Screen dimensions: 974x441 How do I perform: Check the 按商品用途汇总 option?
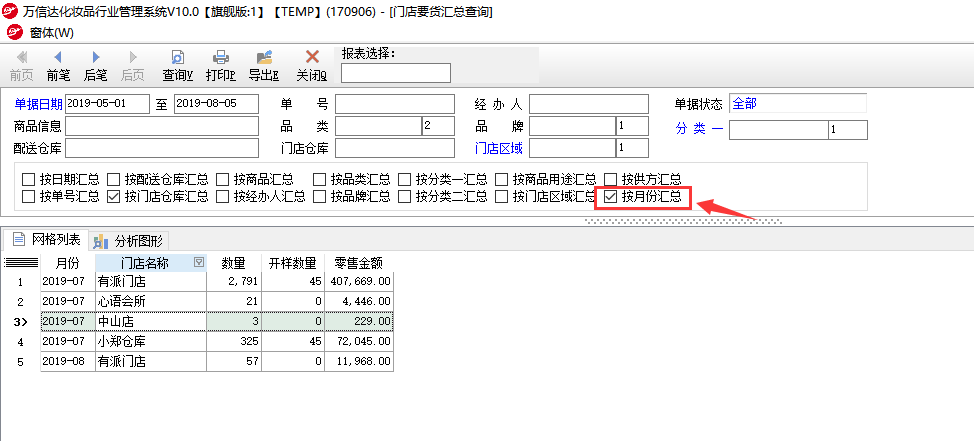click(x=501, y=180)
